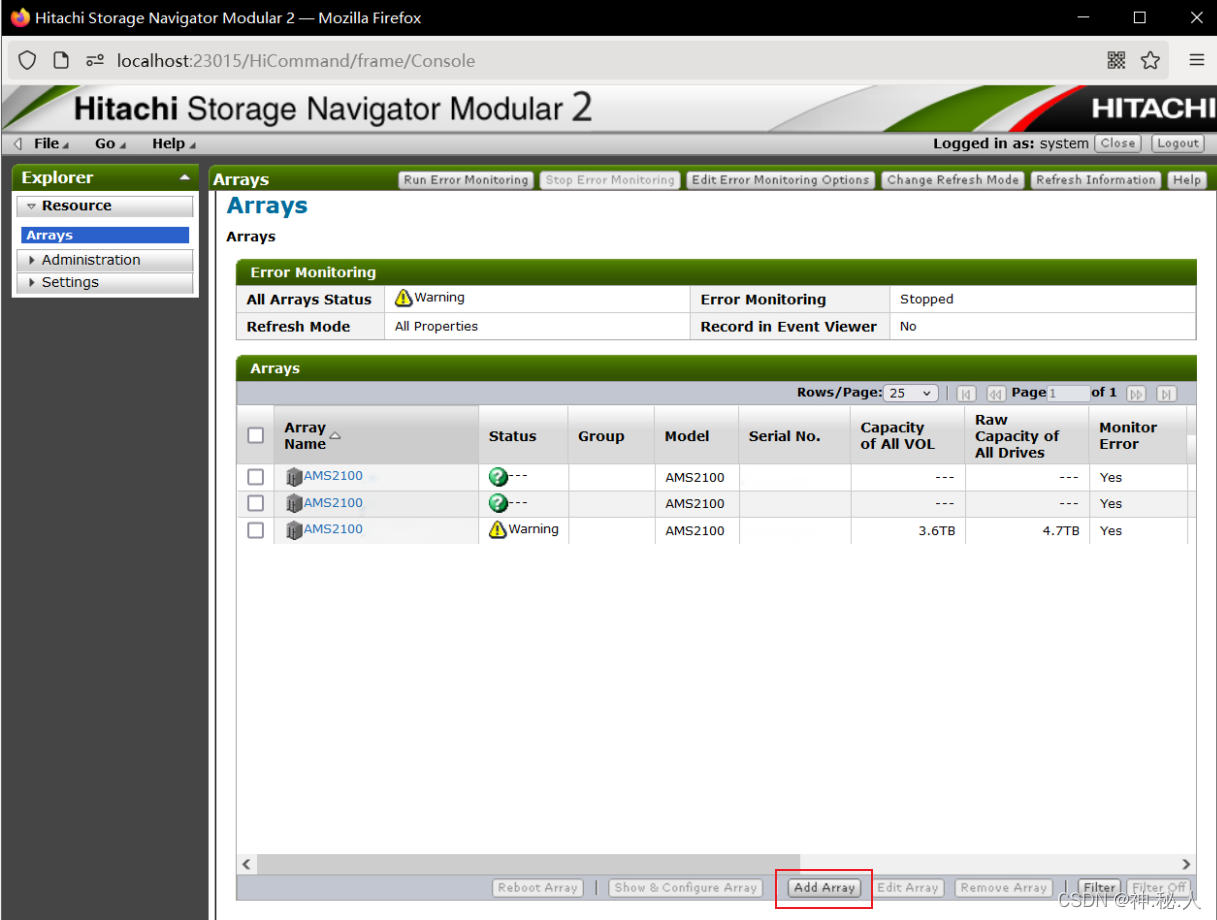Viewport: 1217px width, 920px height.
Task: Click Show & Configure Array
Action: [686, 888]
